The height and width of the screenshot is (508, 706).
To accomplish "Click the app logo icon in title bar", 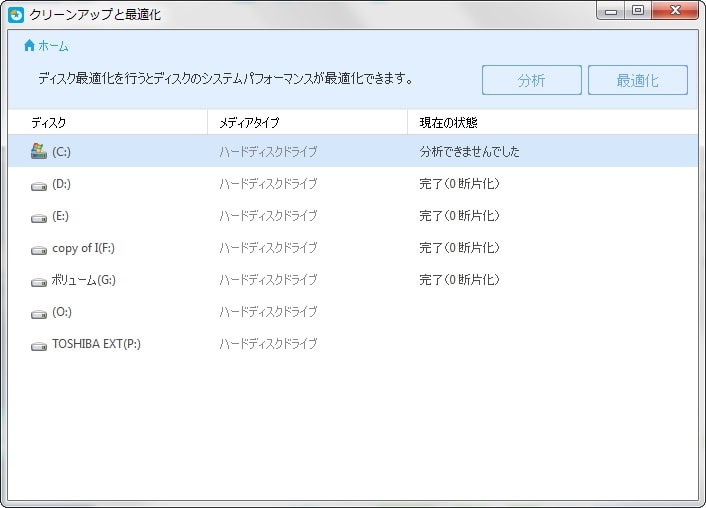I will (16, 14).
